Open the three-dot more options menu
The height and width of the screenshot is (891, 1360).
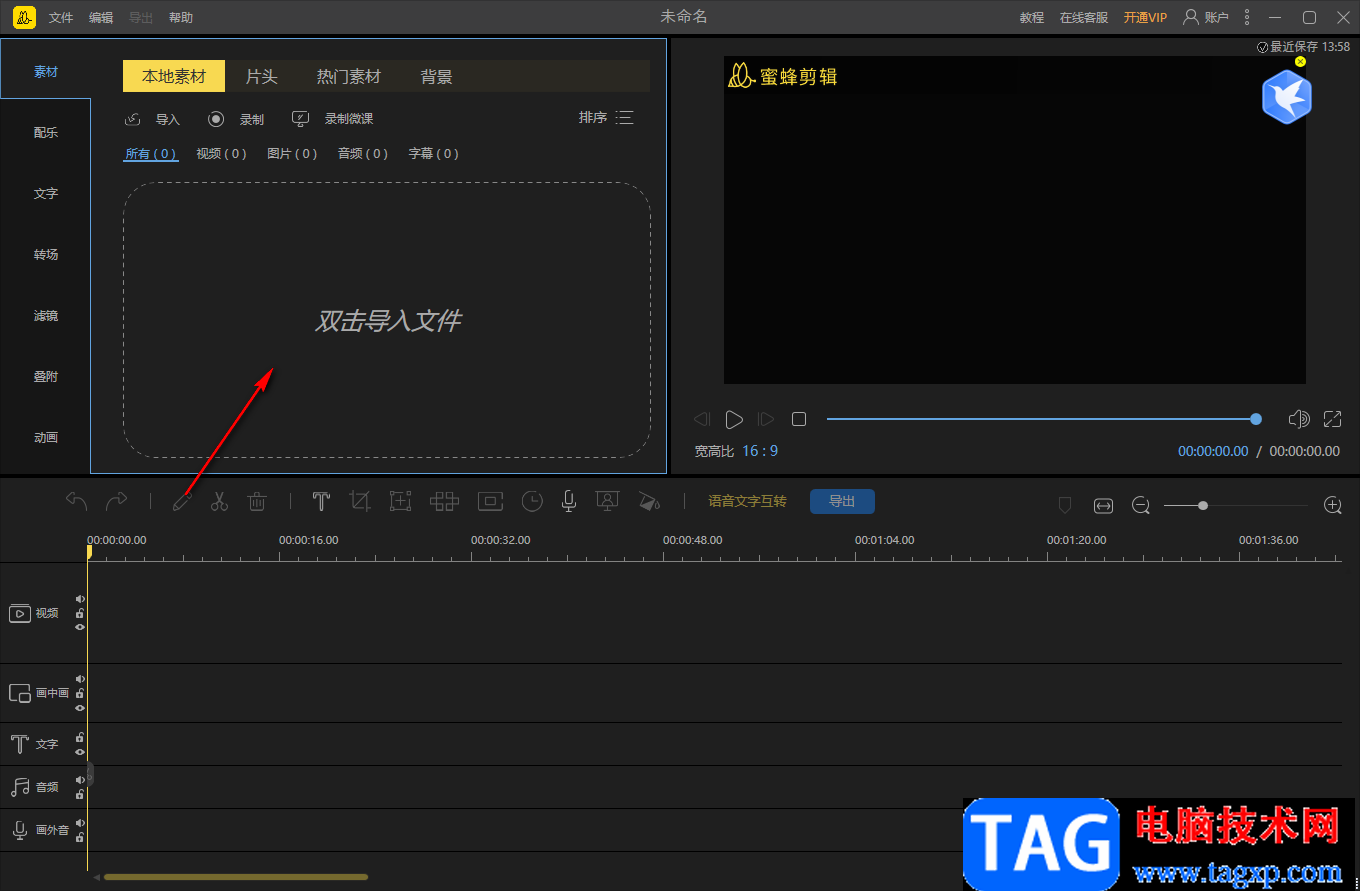(1246, 17)
